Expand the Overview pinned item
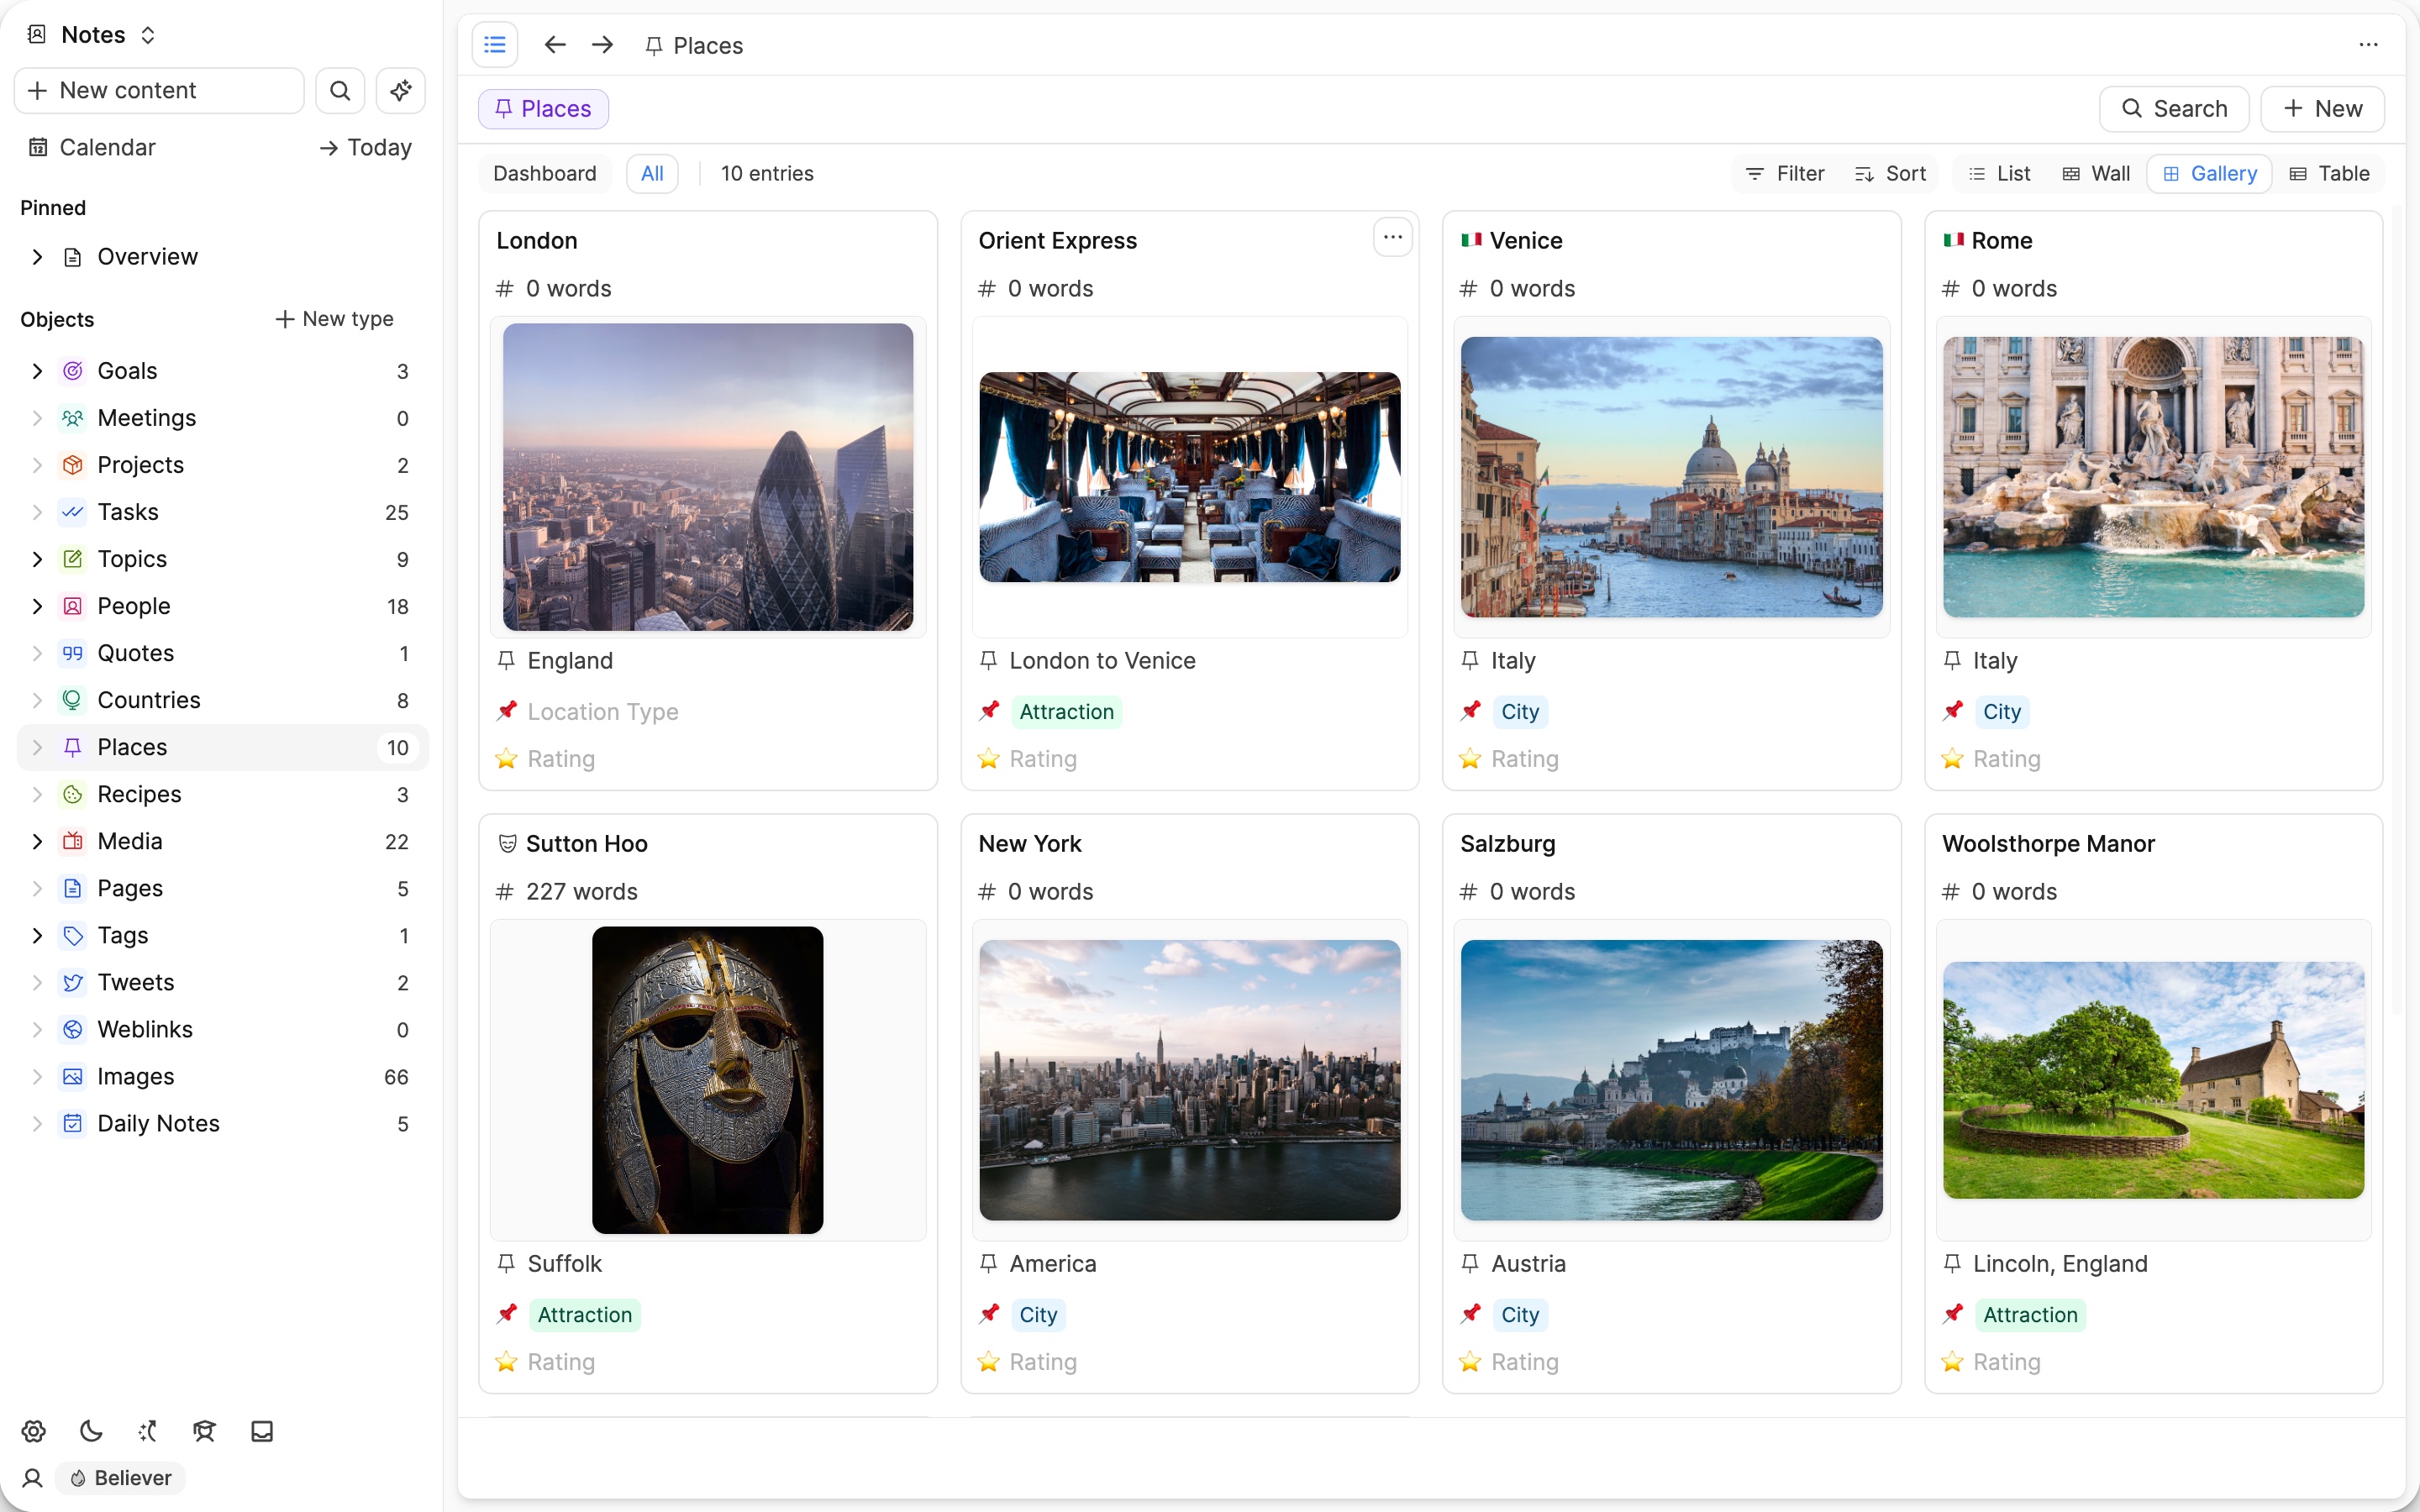 pos(37,257)
